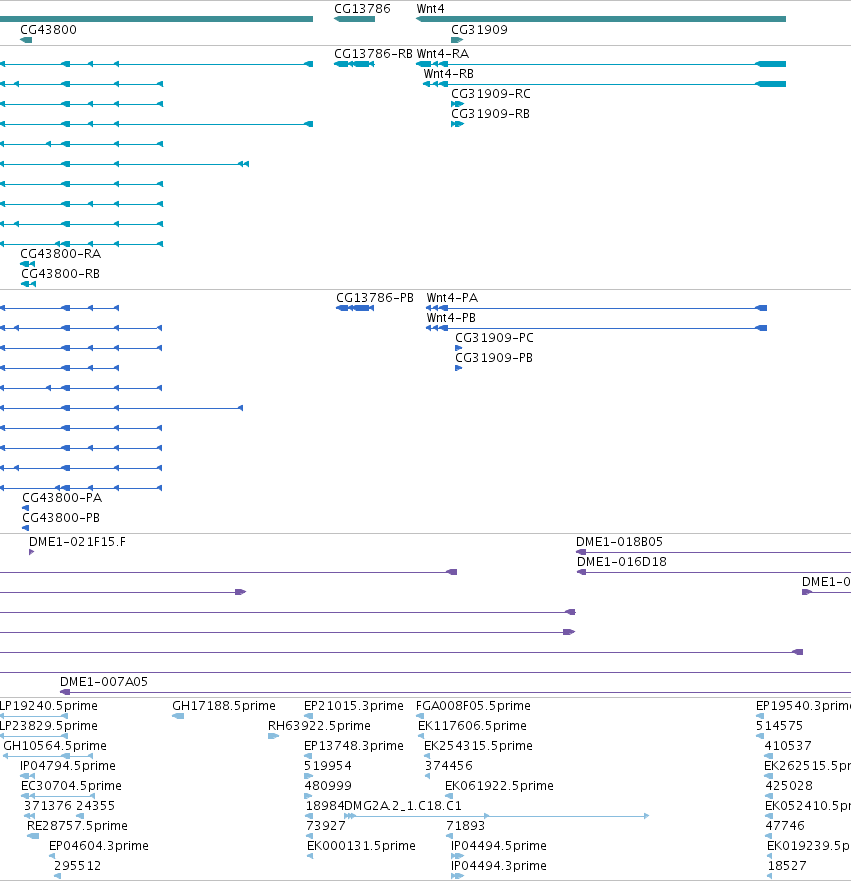Click the CG13786-PB protein feature
Image resolution: width=851 pixels, height=881 pixels.
[x=355, y=308]
